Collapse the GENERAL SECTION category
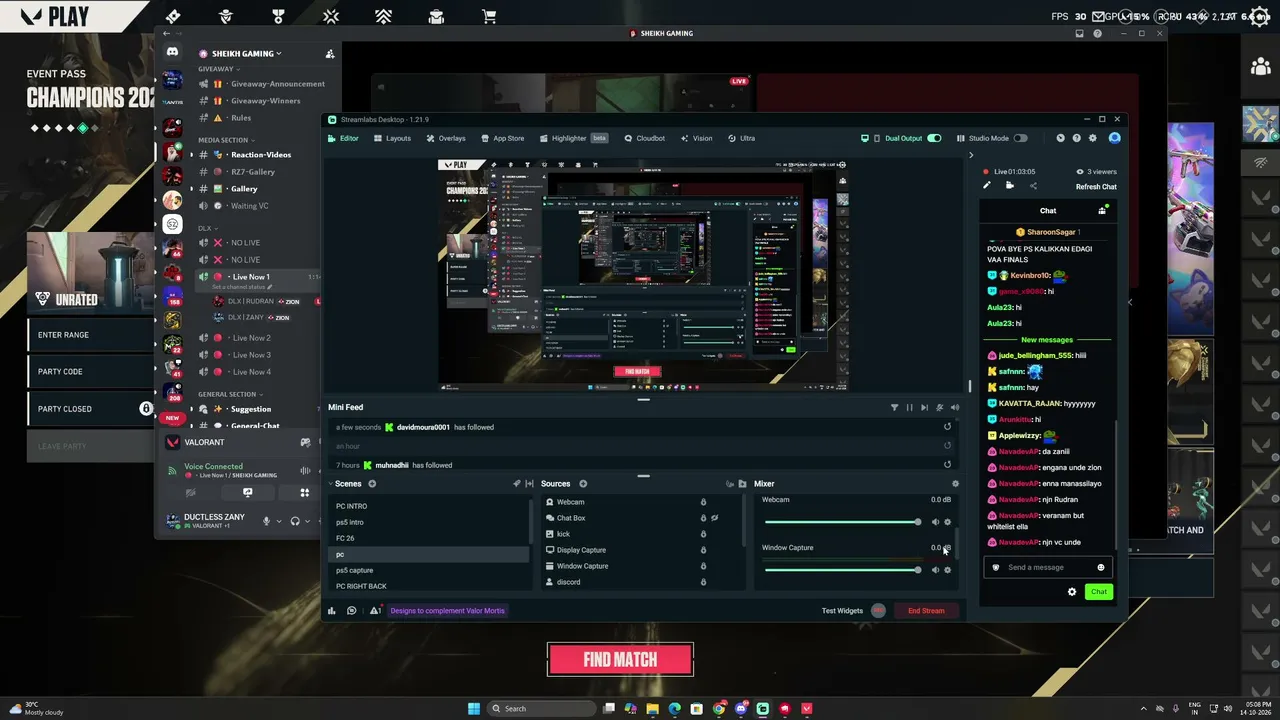The image size is (1280, 720). (229, 394)
